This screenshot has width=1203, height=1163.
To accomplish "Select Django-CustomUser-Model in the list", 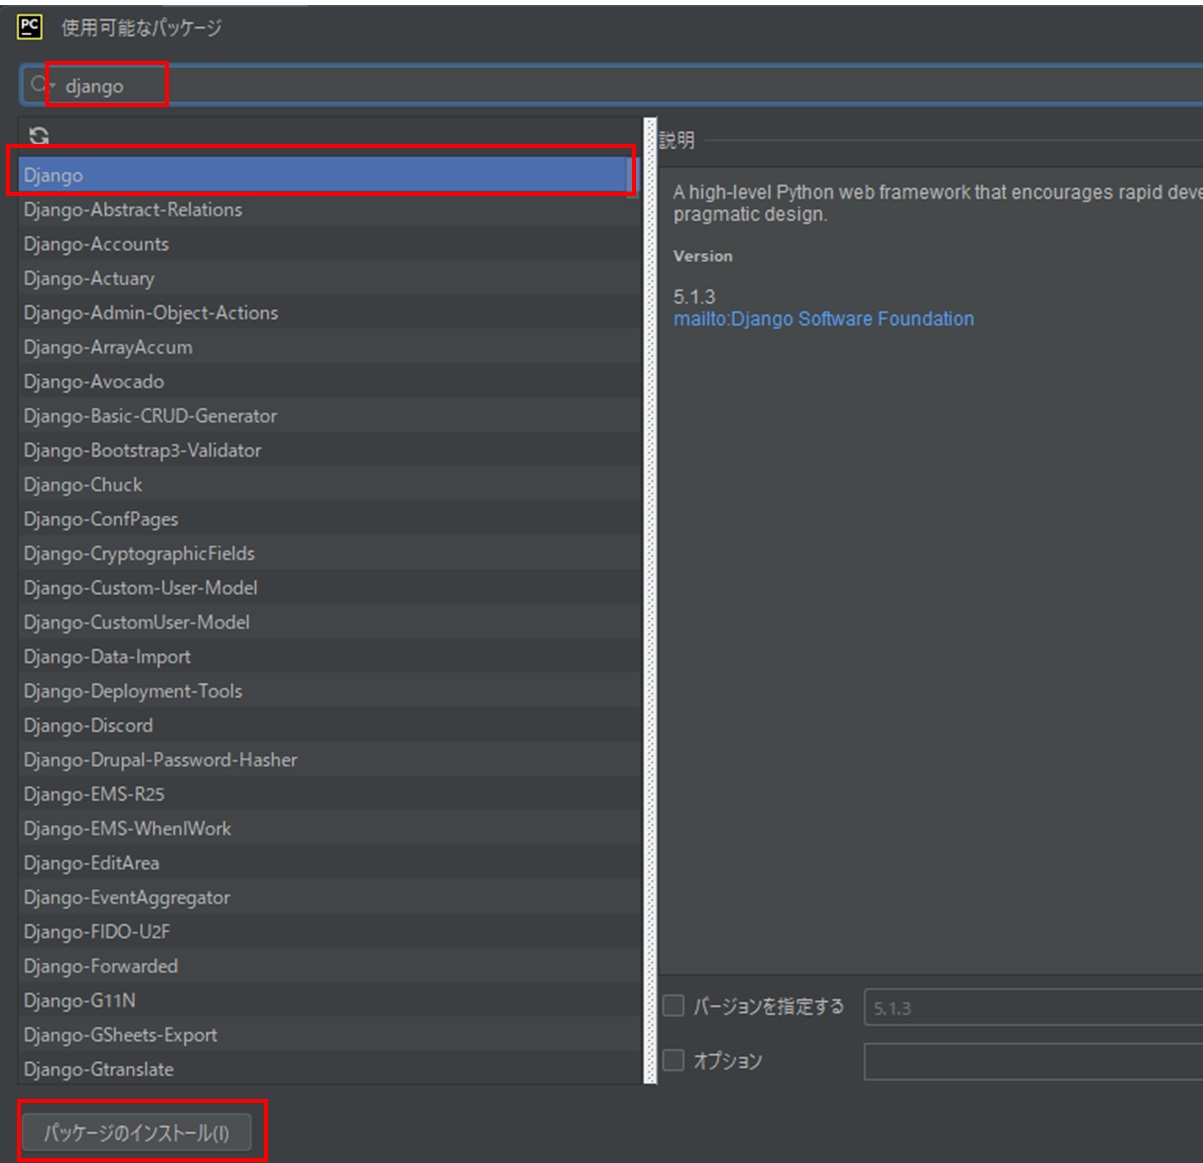I will click(329, 622).
